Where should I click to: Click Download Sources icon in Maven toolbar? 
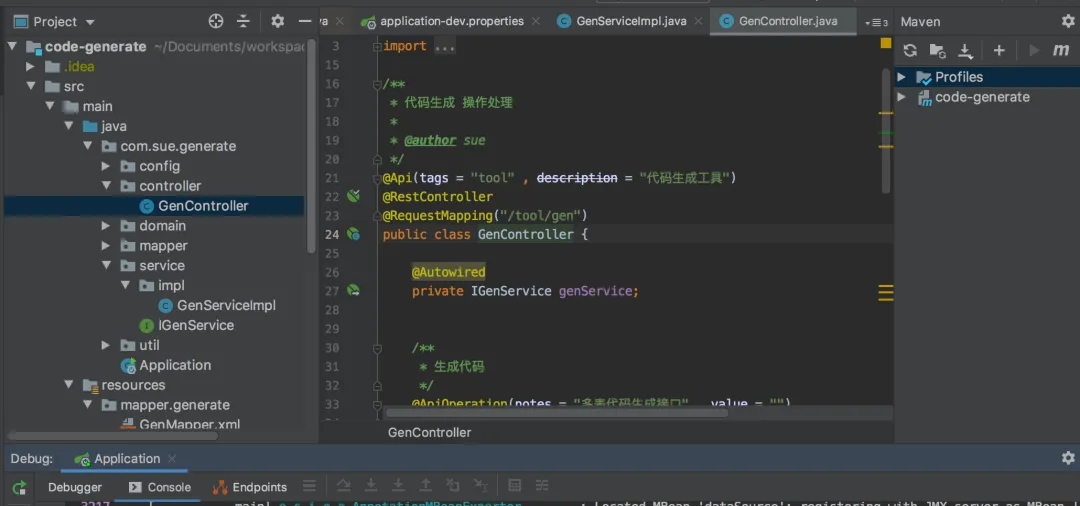[x=965, y=51]
